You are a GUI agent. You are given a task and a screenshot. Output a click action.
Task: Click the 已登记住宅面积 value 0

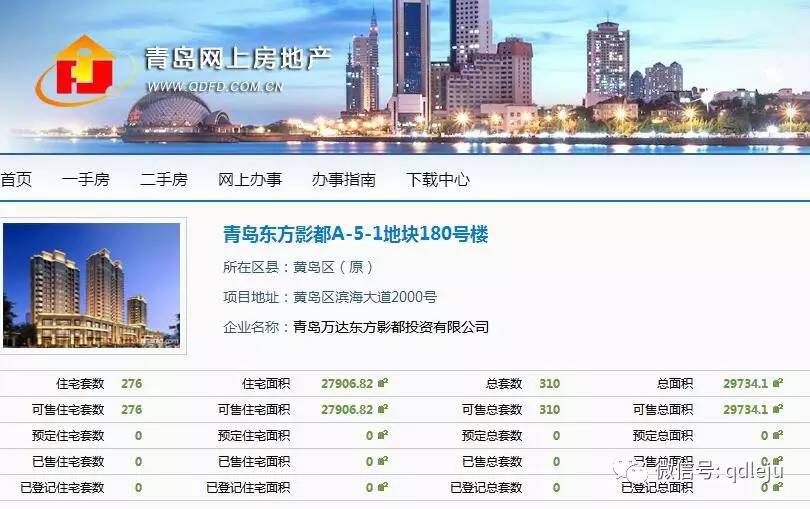pos(369,487)
